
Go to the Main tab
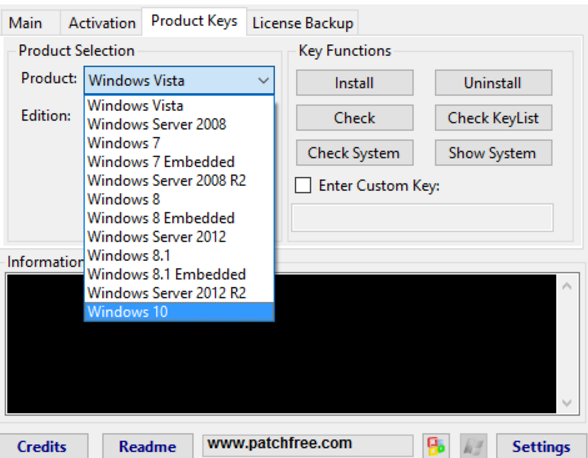(x=26, y=23)
